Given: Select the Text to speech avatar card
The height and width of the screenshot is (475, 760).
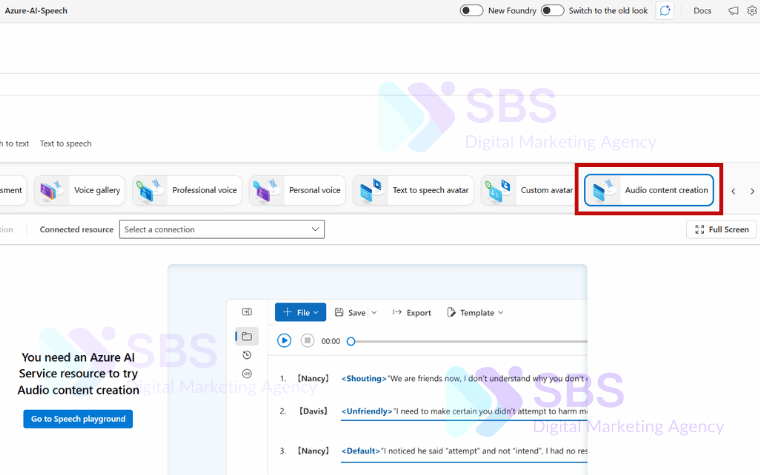Looking at the screenshot, I should pyautogui.click(x=413, y=190).
